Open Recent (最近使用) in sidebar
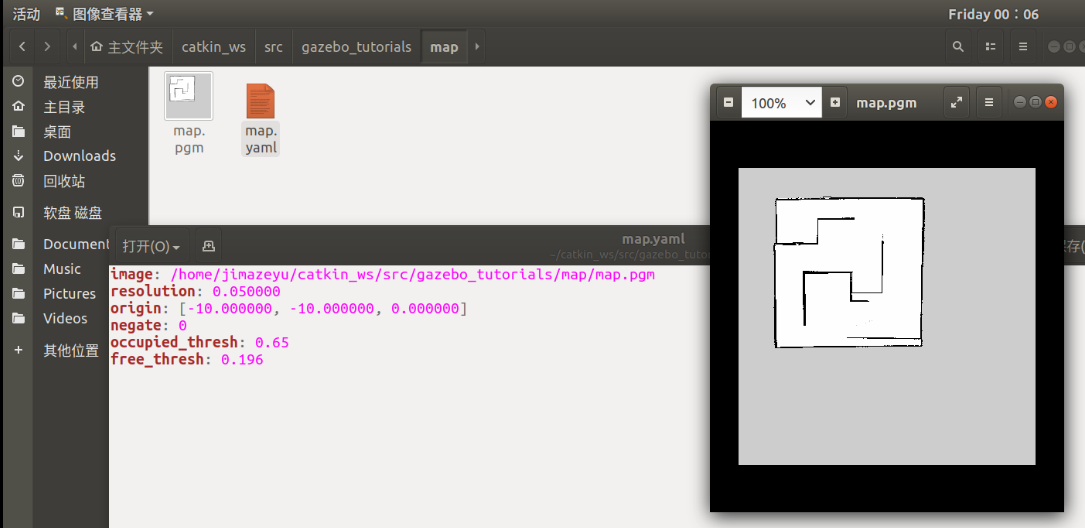Viewport: 1085px width, 528px height. point(71,82)
